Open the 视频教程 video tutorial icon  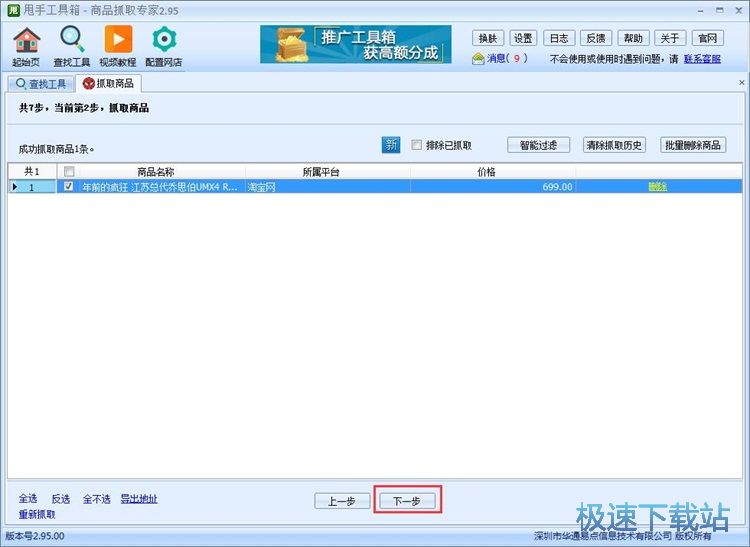pyautogui.click(x=118, y=46)
